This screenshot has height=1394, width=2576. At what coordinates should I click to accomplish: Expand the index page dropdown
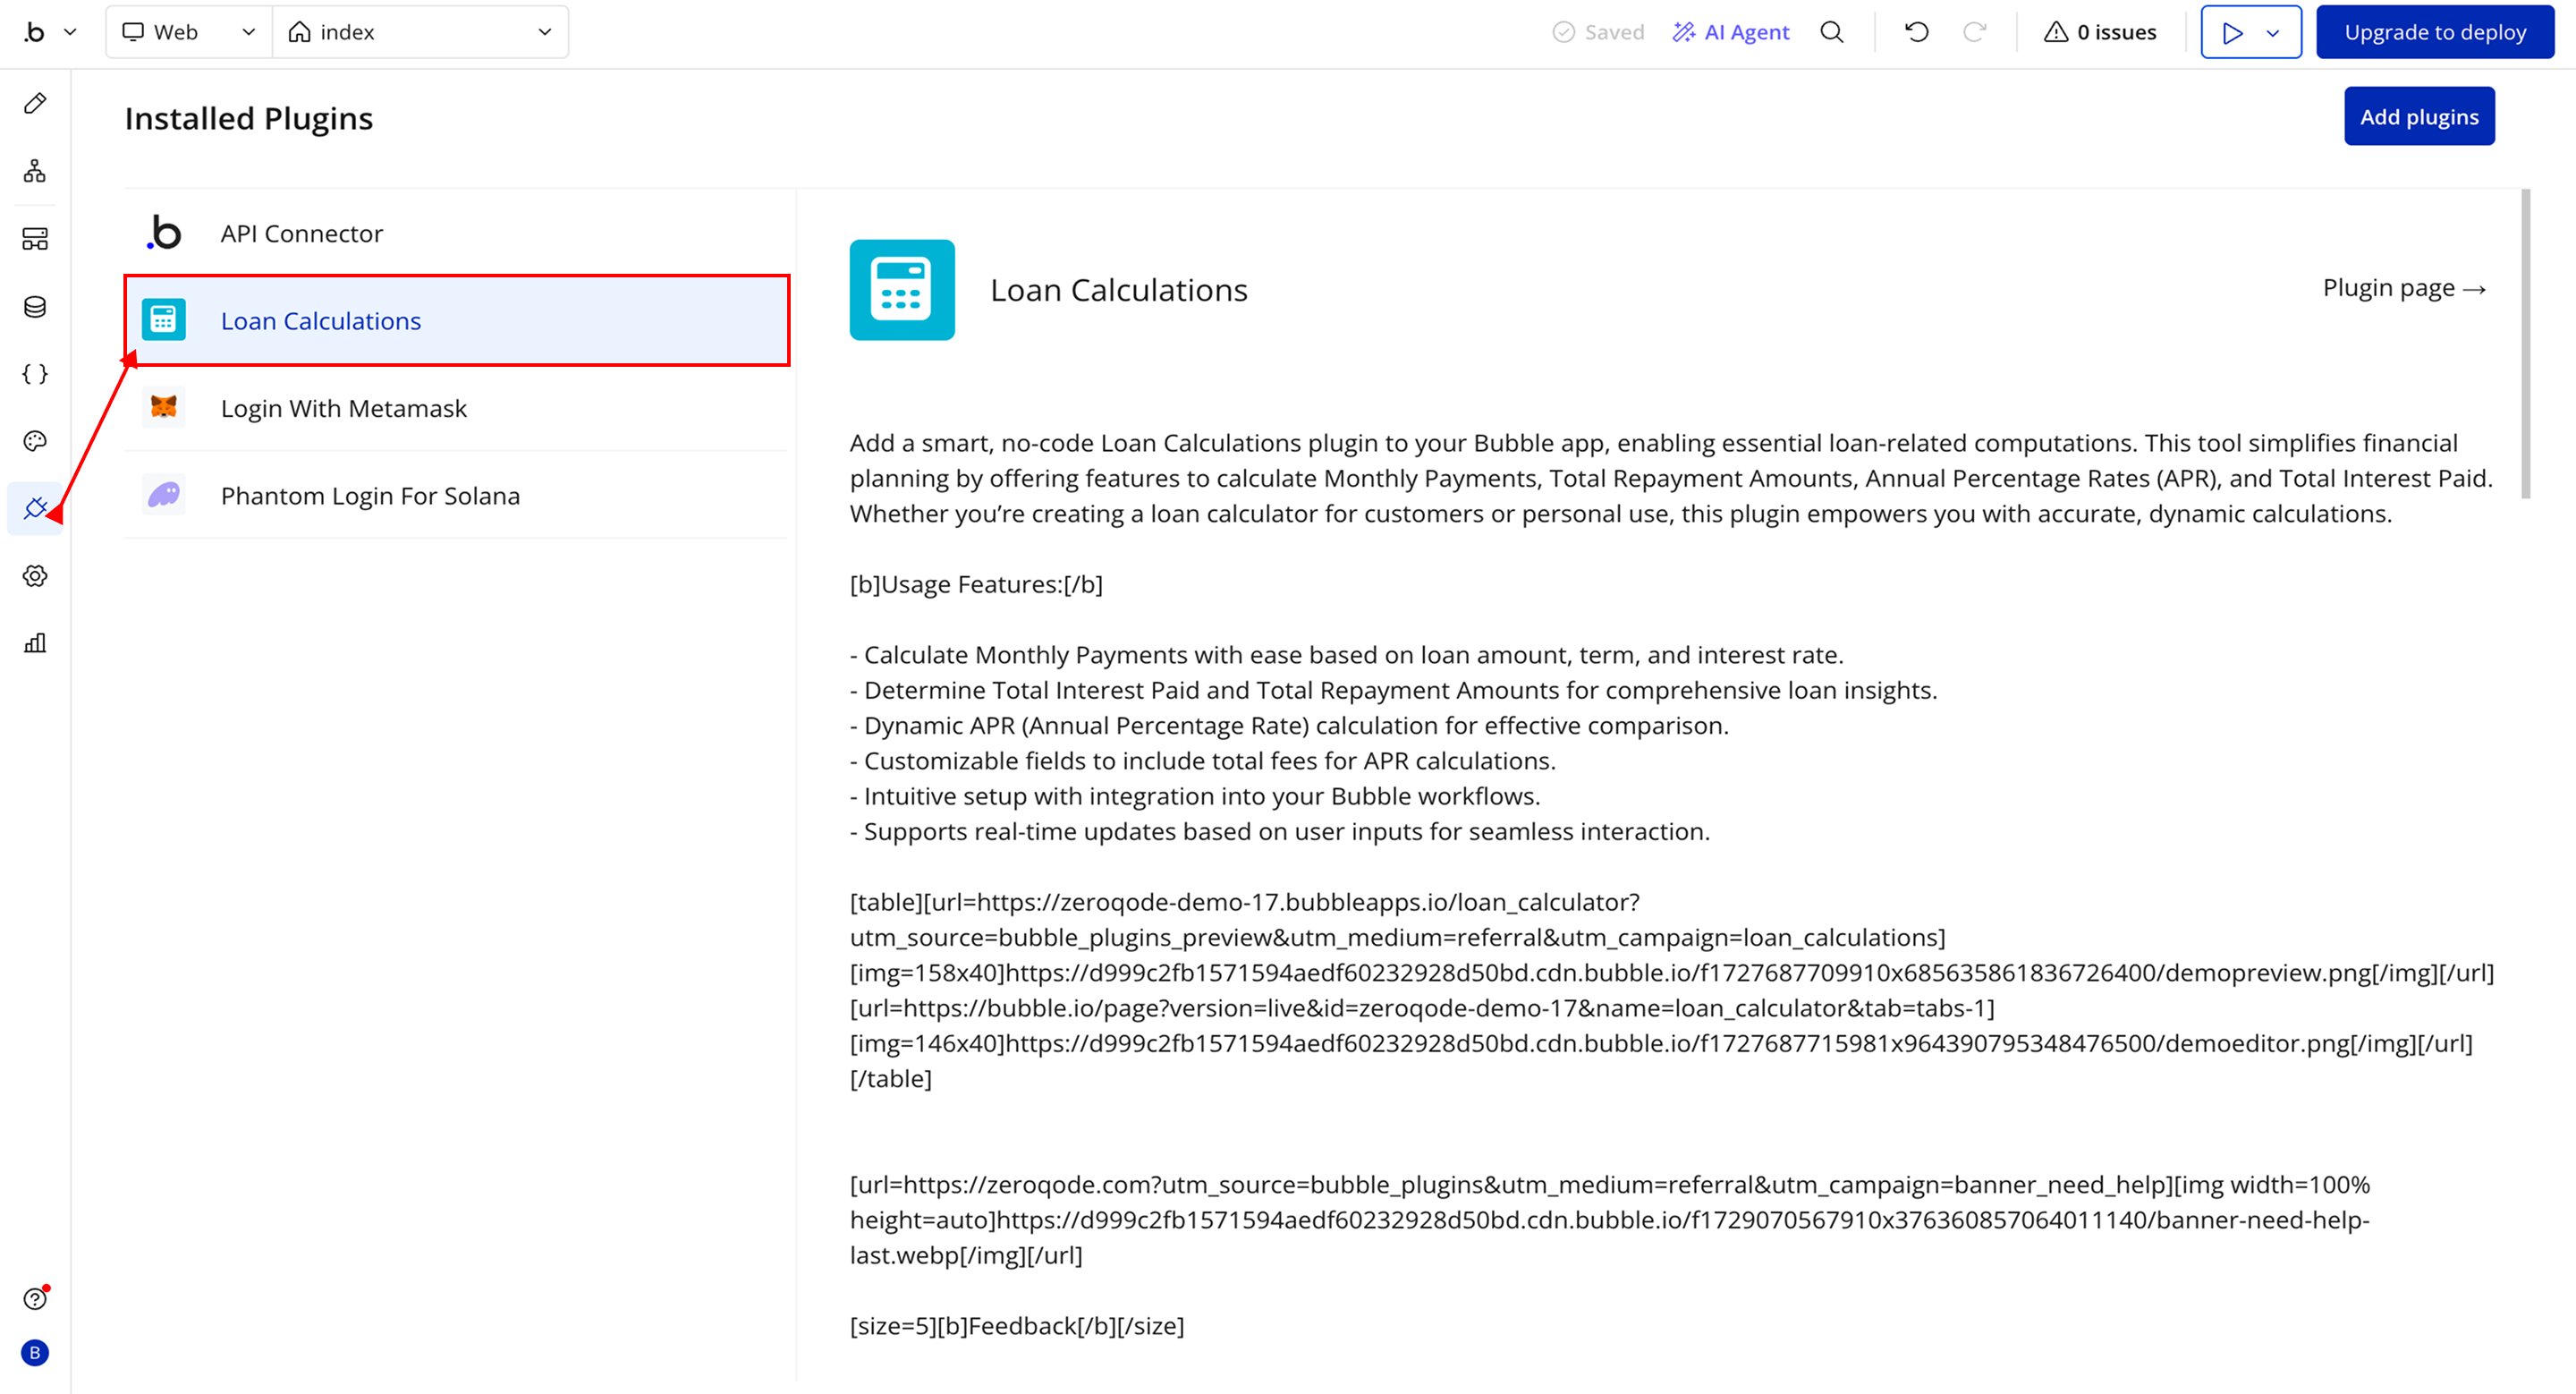tap(420, 32)
